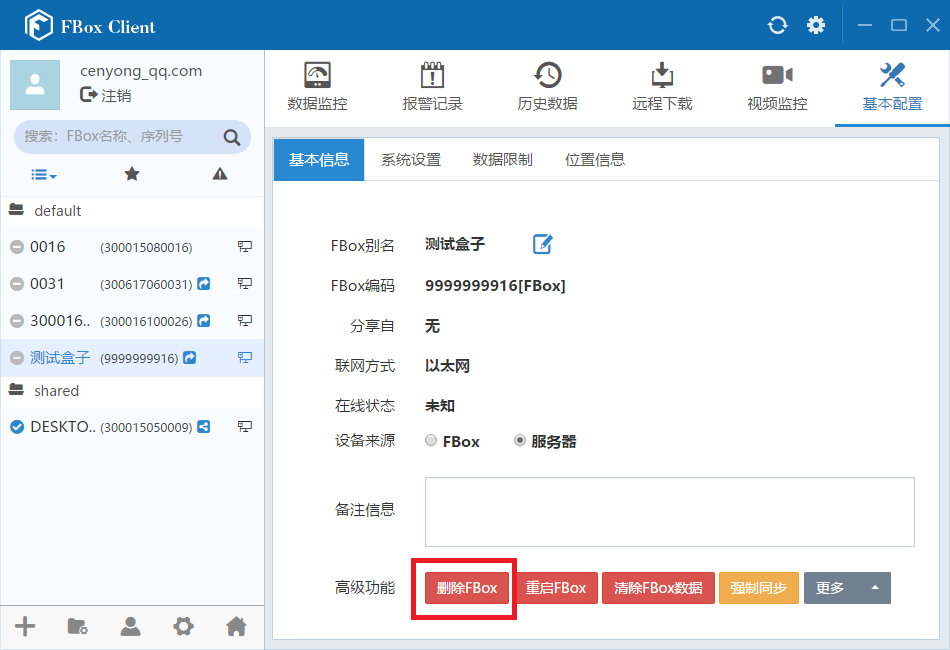Click the 强制同步 button
Viewport: 950px width, 650px height.
point(759,588)
